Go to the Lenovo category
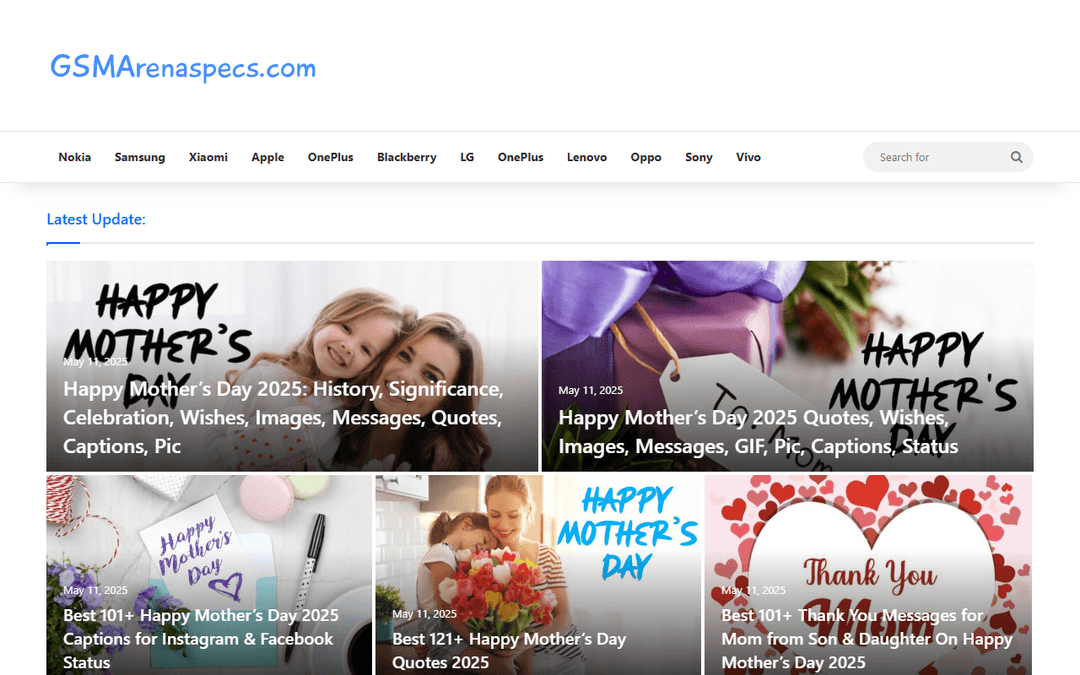The height and width of the screenshot is (675, 1080). pos(587,157)
